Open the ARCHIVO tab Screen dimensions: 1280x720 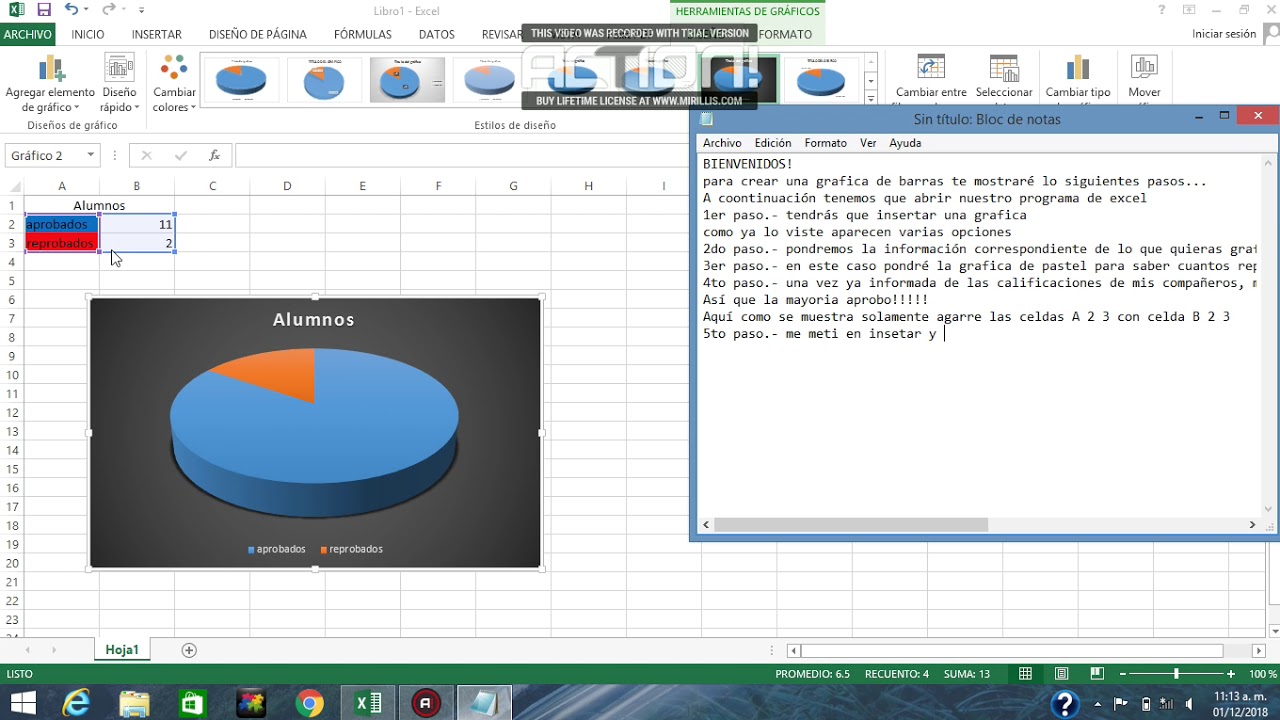point(28,34)
